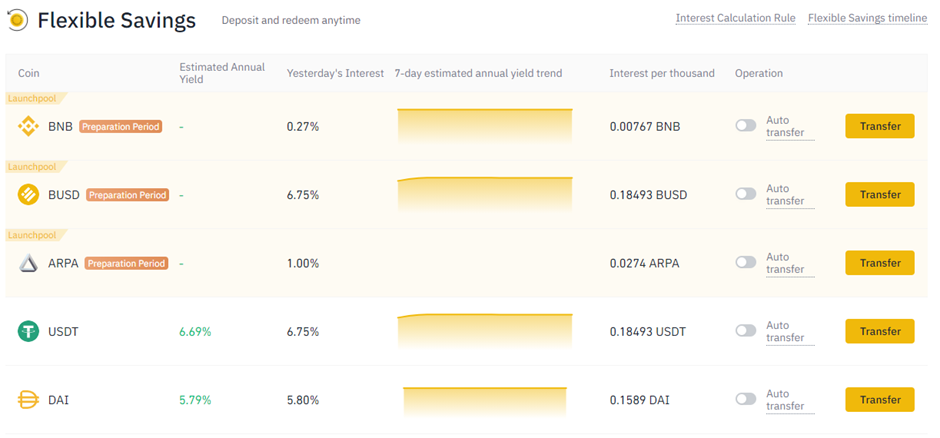The image size is (940, 438).
Task: Click the Flexible Savings coin icon
Action: coord(17,20)
